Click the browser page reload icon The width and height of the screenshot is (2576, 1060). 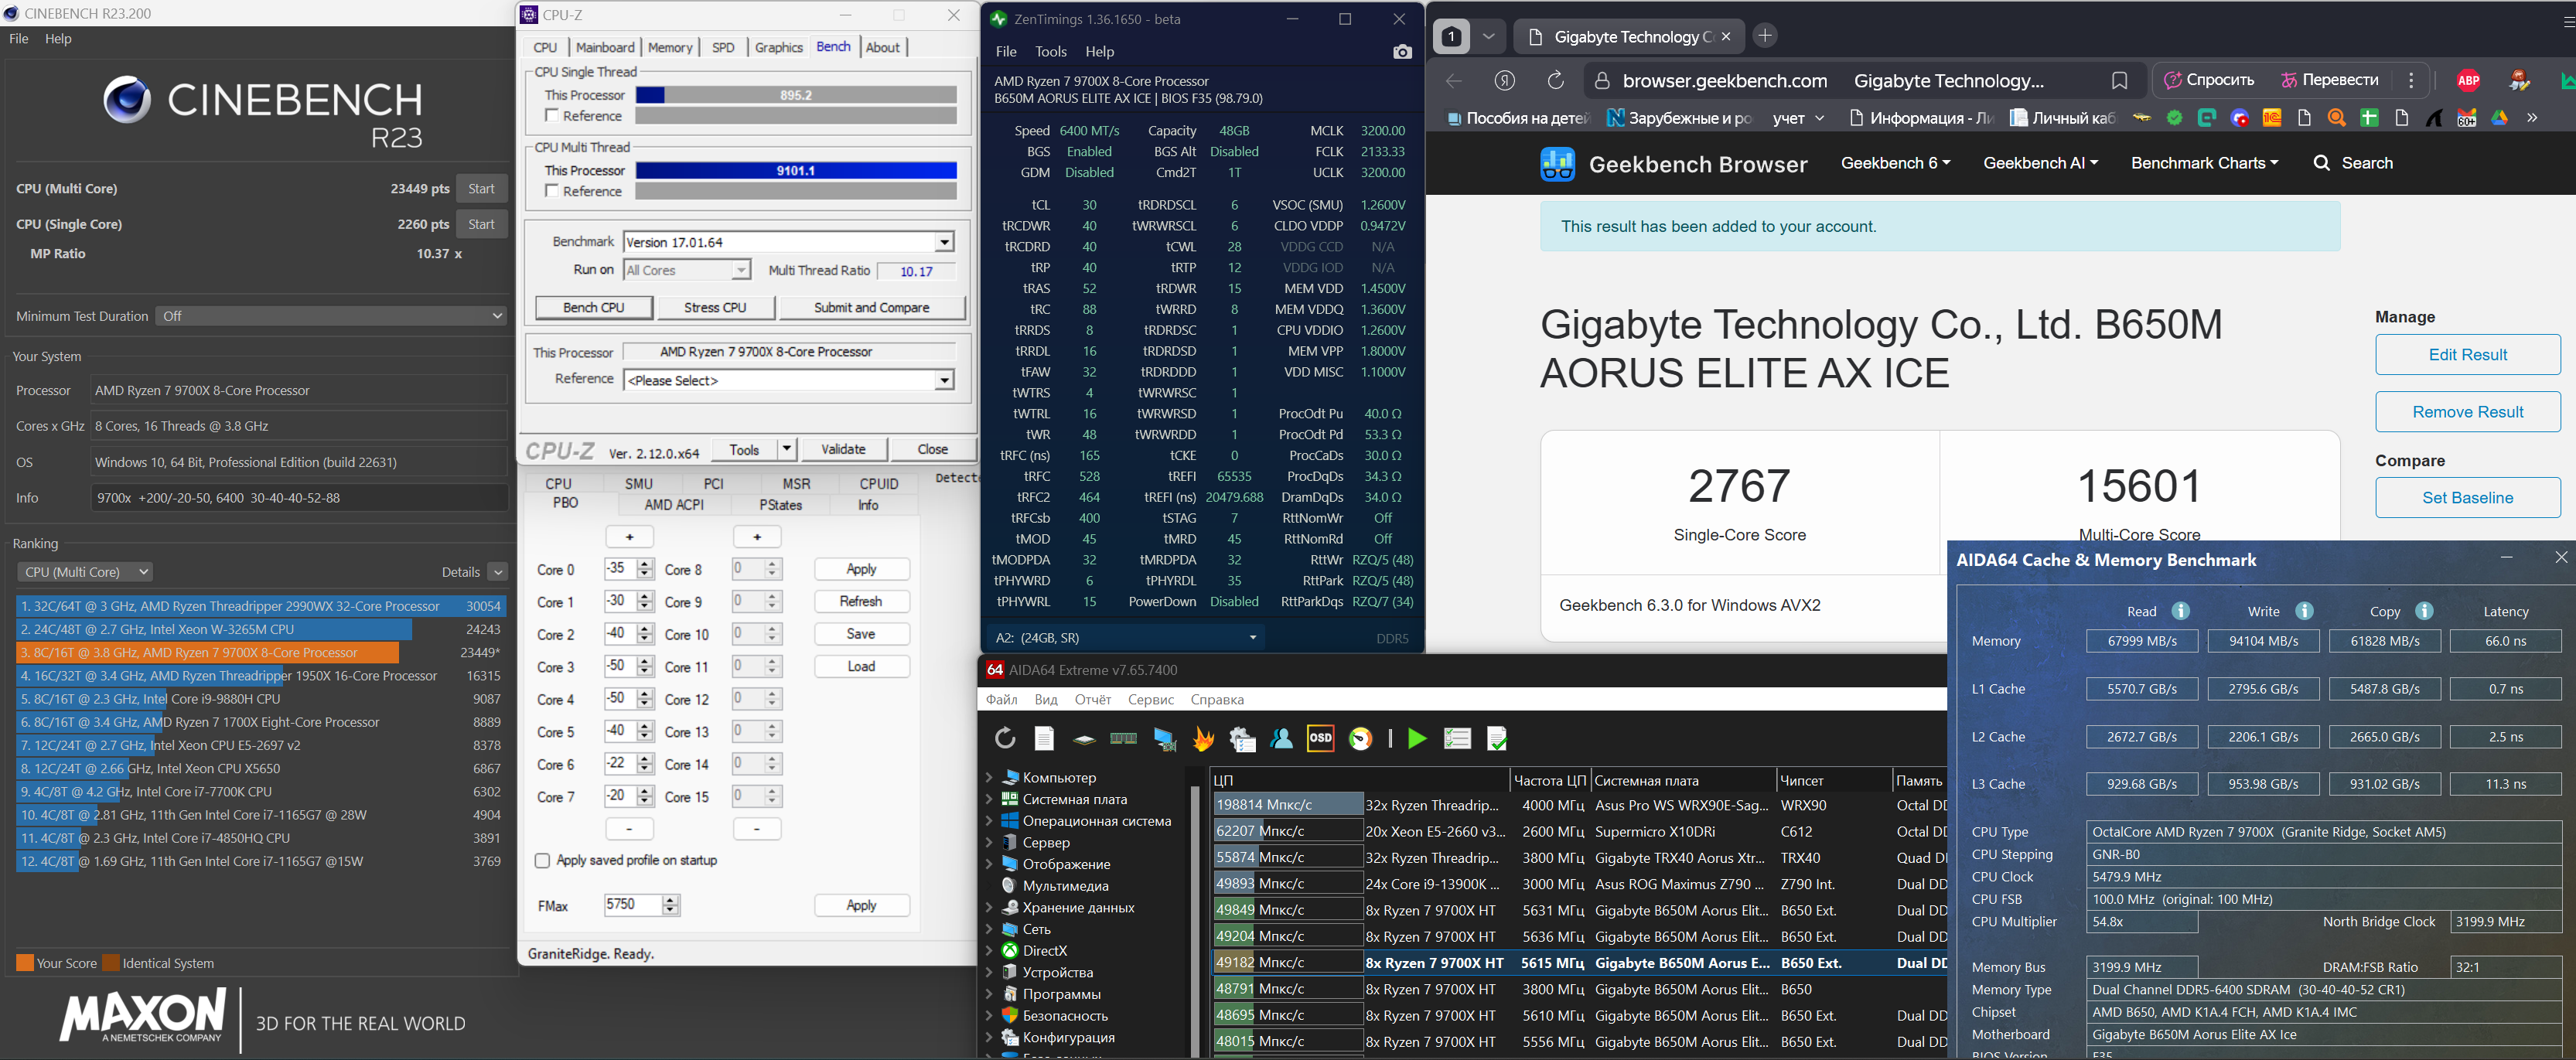point(1555,81)
